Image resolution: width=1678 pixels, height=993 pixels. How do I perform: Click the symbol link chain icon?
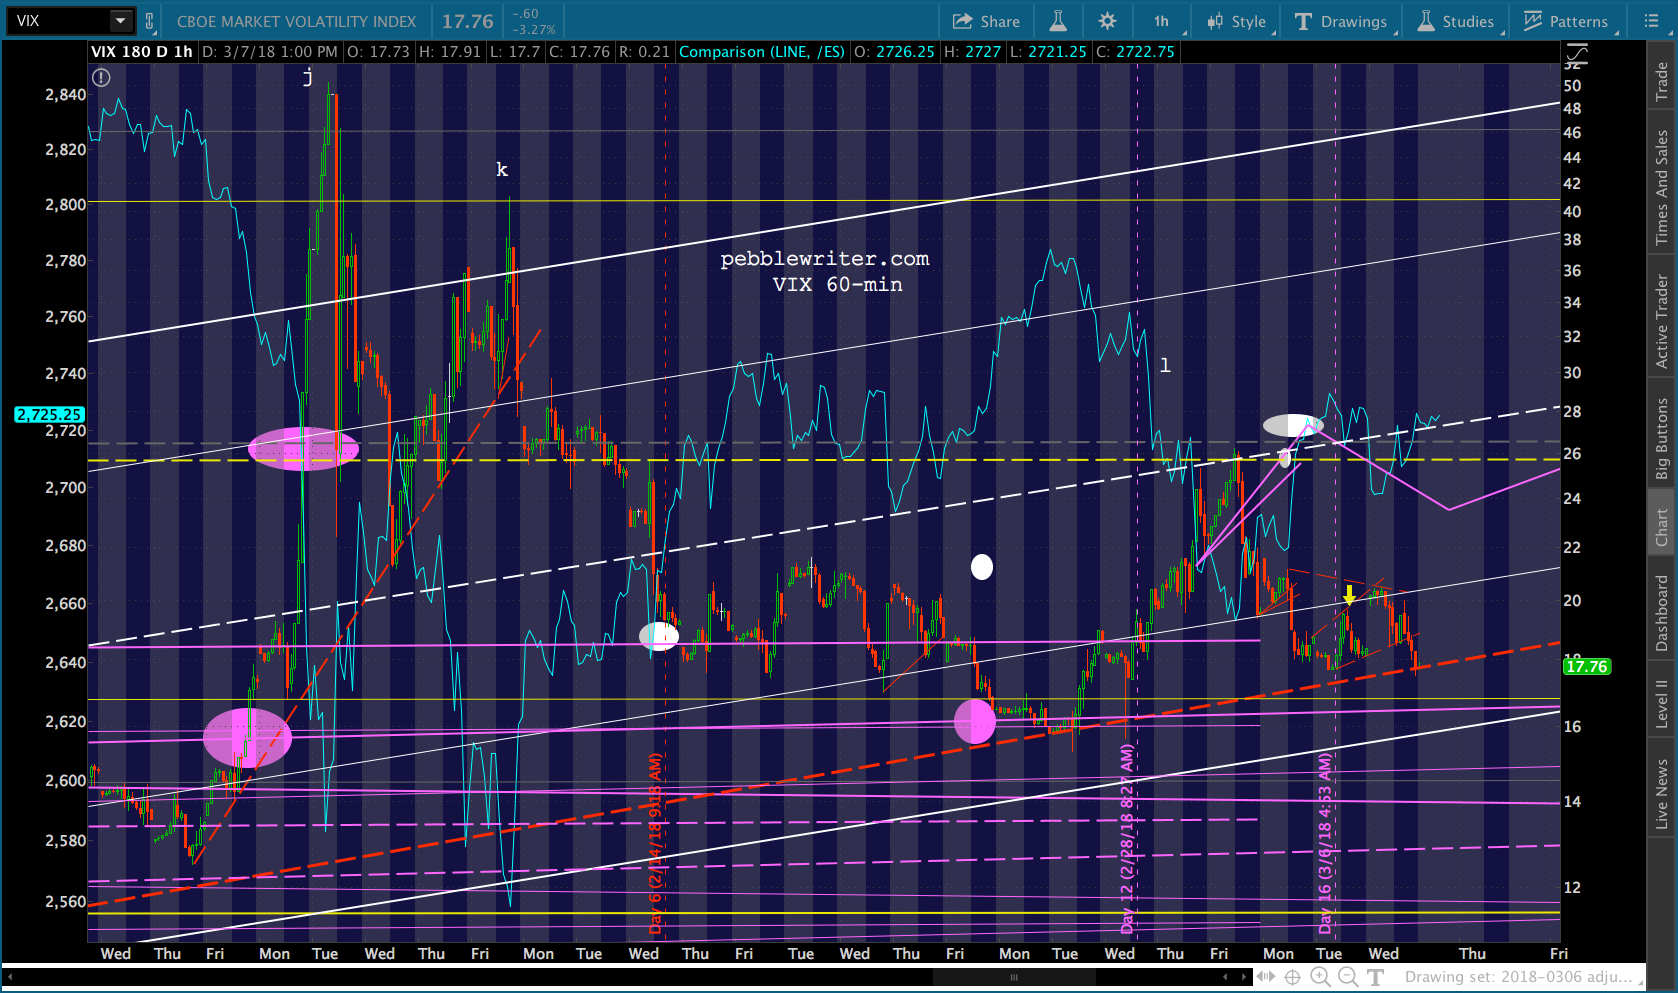pyautogui.click(x=150, y=21)
